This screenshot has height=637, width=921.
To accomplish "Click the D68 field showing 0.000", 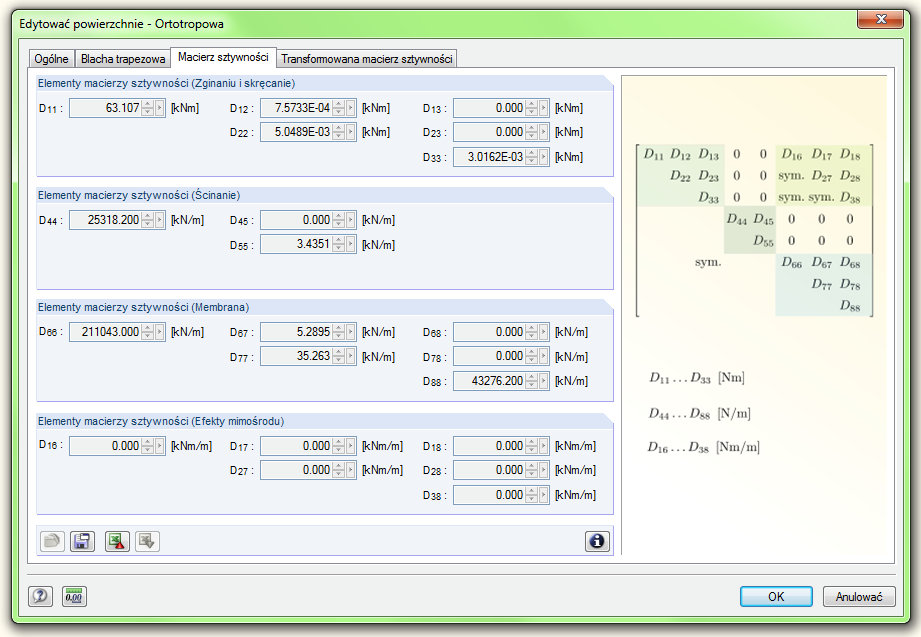I will pyautogui.click(x=490, y=332).
